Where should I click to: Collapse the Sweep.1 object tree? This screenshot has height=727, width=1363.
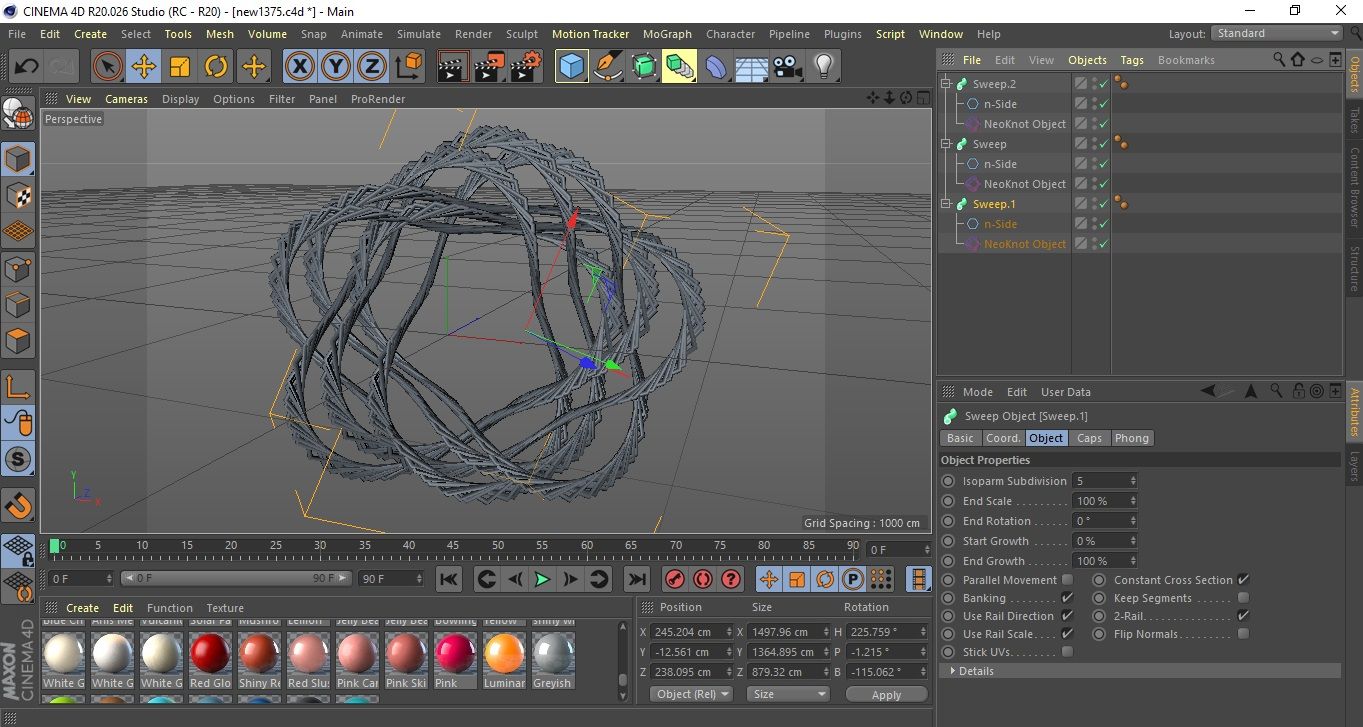(946, 204)
